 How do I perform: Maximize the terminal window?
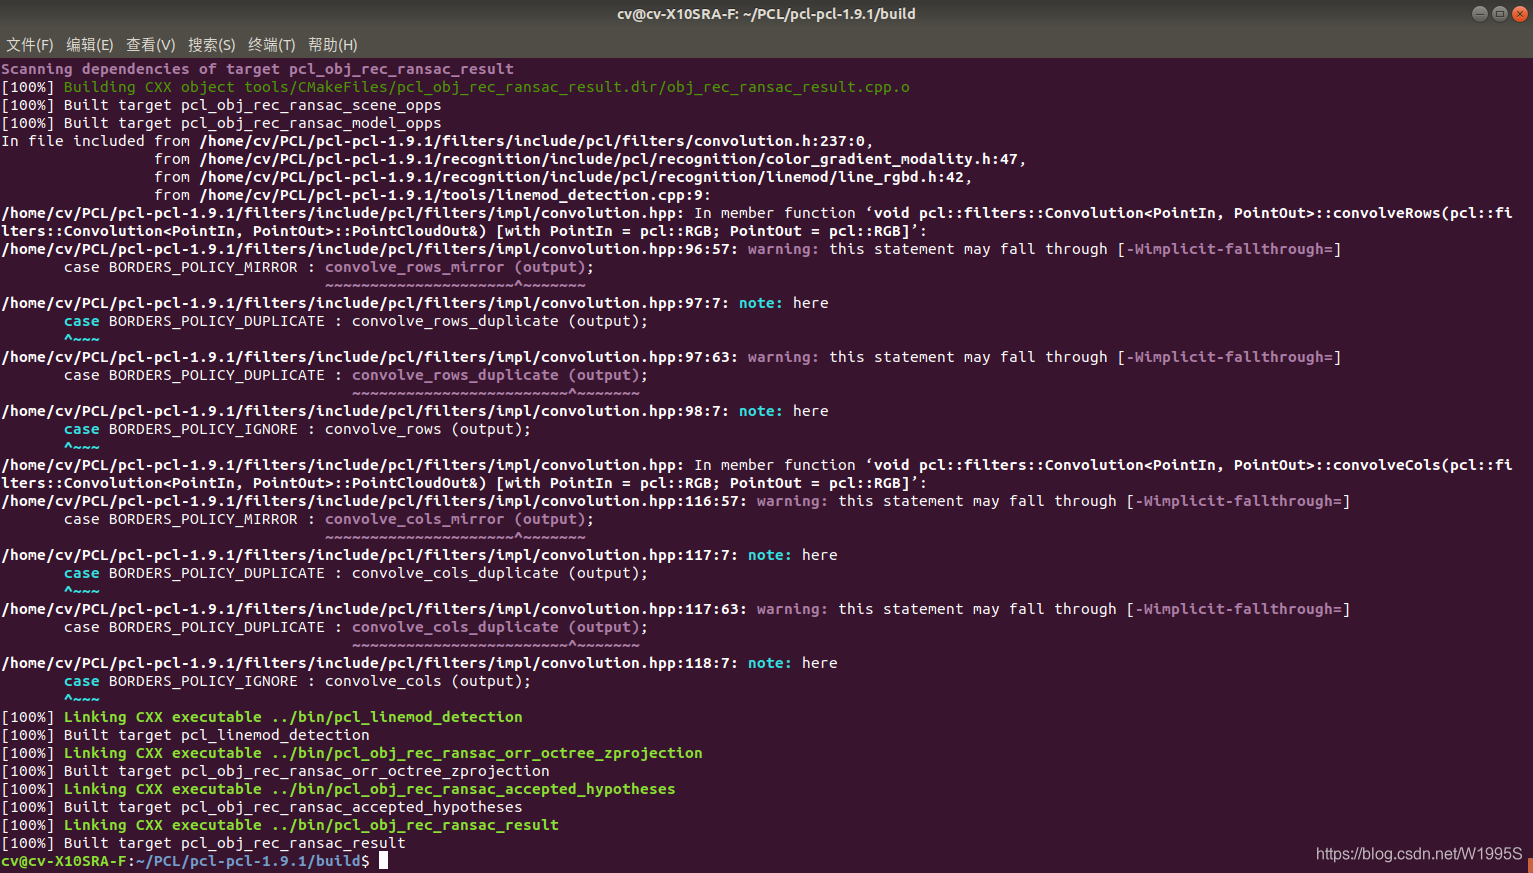pyautogui.click(x=1500, y=13)
